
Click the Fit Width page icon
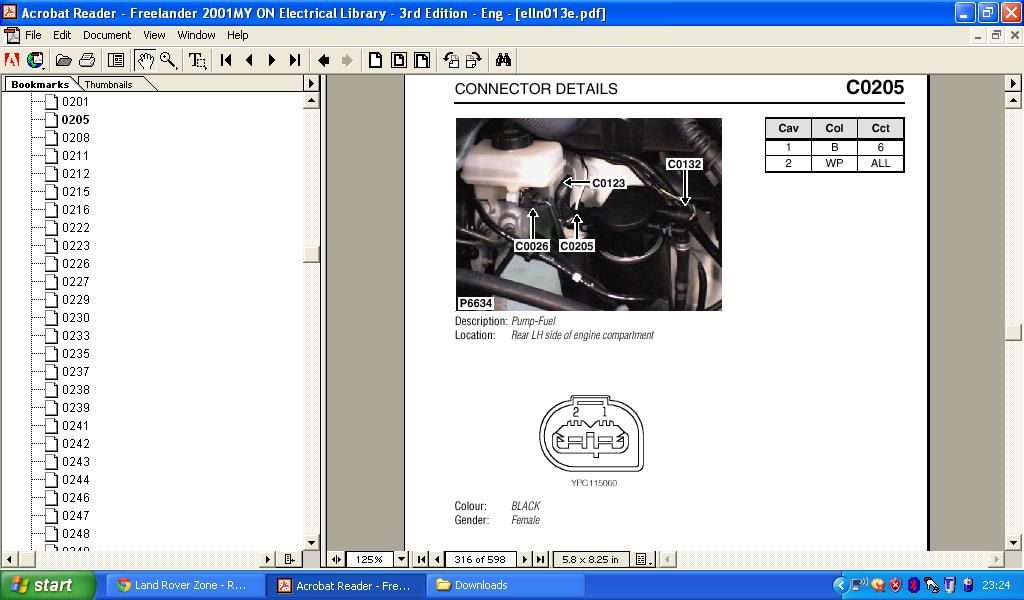[422, 61]
